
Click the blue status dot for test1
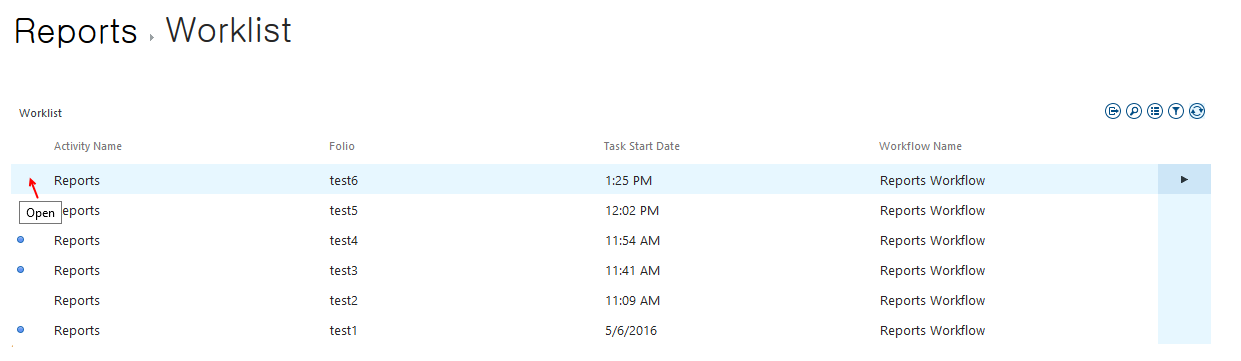pyautogui.click(x=21, y=329)
